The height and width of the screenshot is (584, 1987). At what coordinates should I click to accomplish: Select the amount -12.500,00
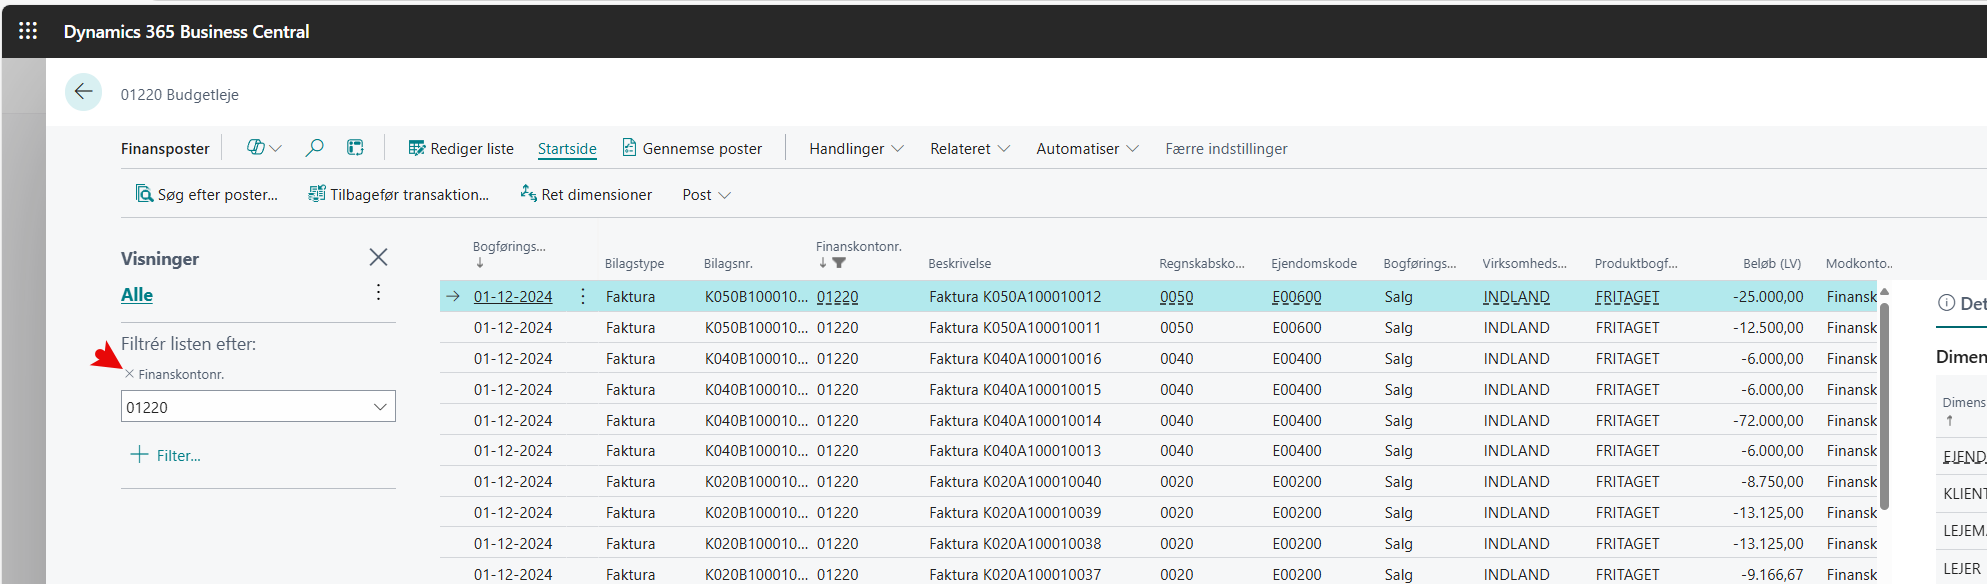[x=1768, y=327]
